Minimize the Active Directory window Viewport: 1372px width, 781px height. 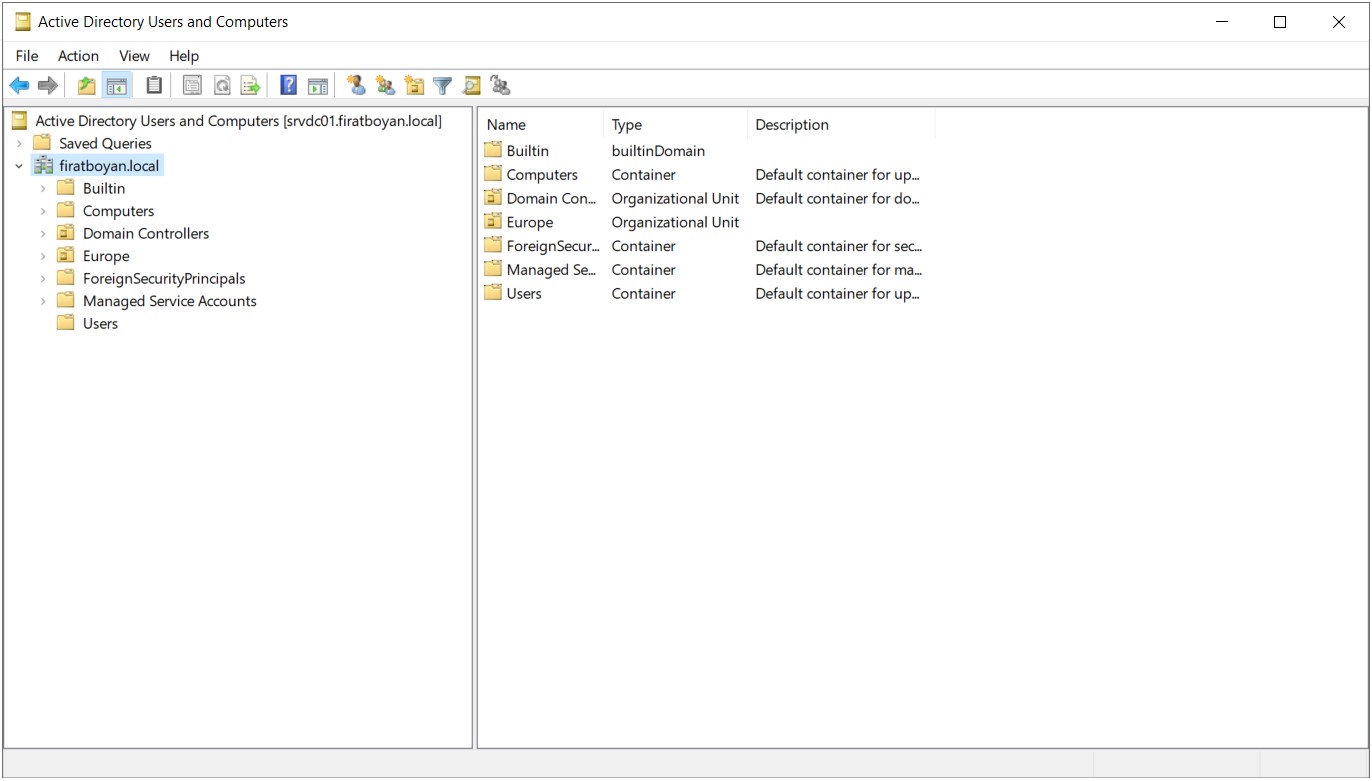tap(1221, 21)
